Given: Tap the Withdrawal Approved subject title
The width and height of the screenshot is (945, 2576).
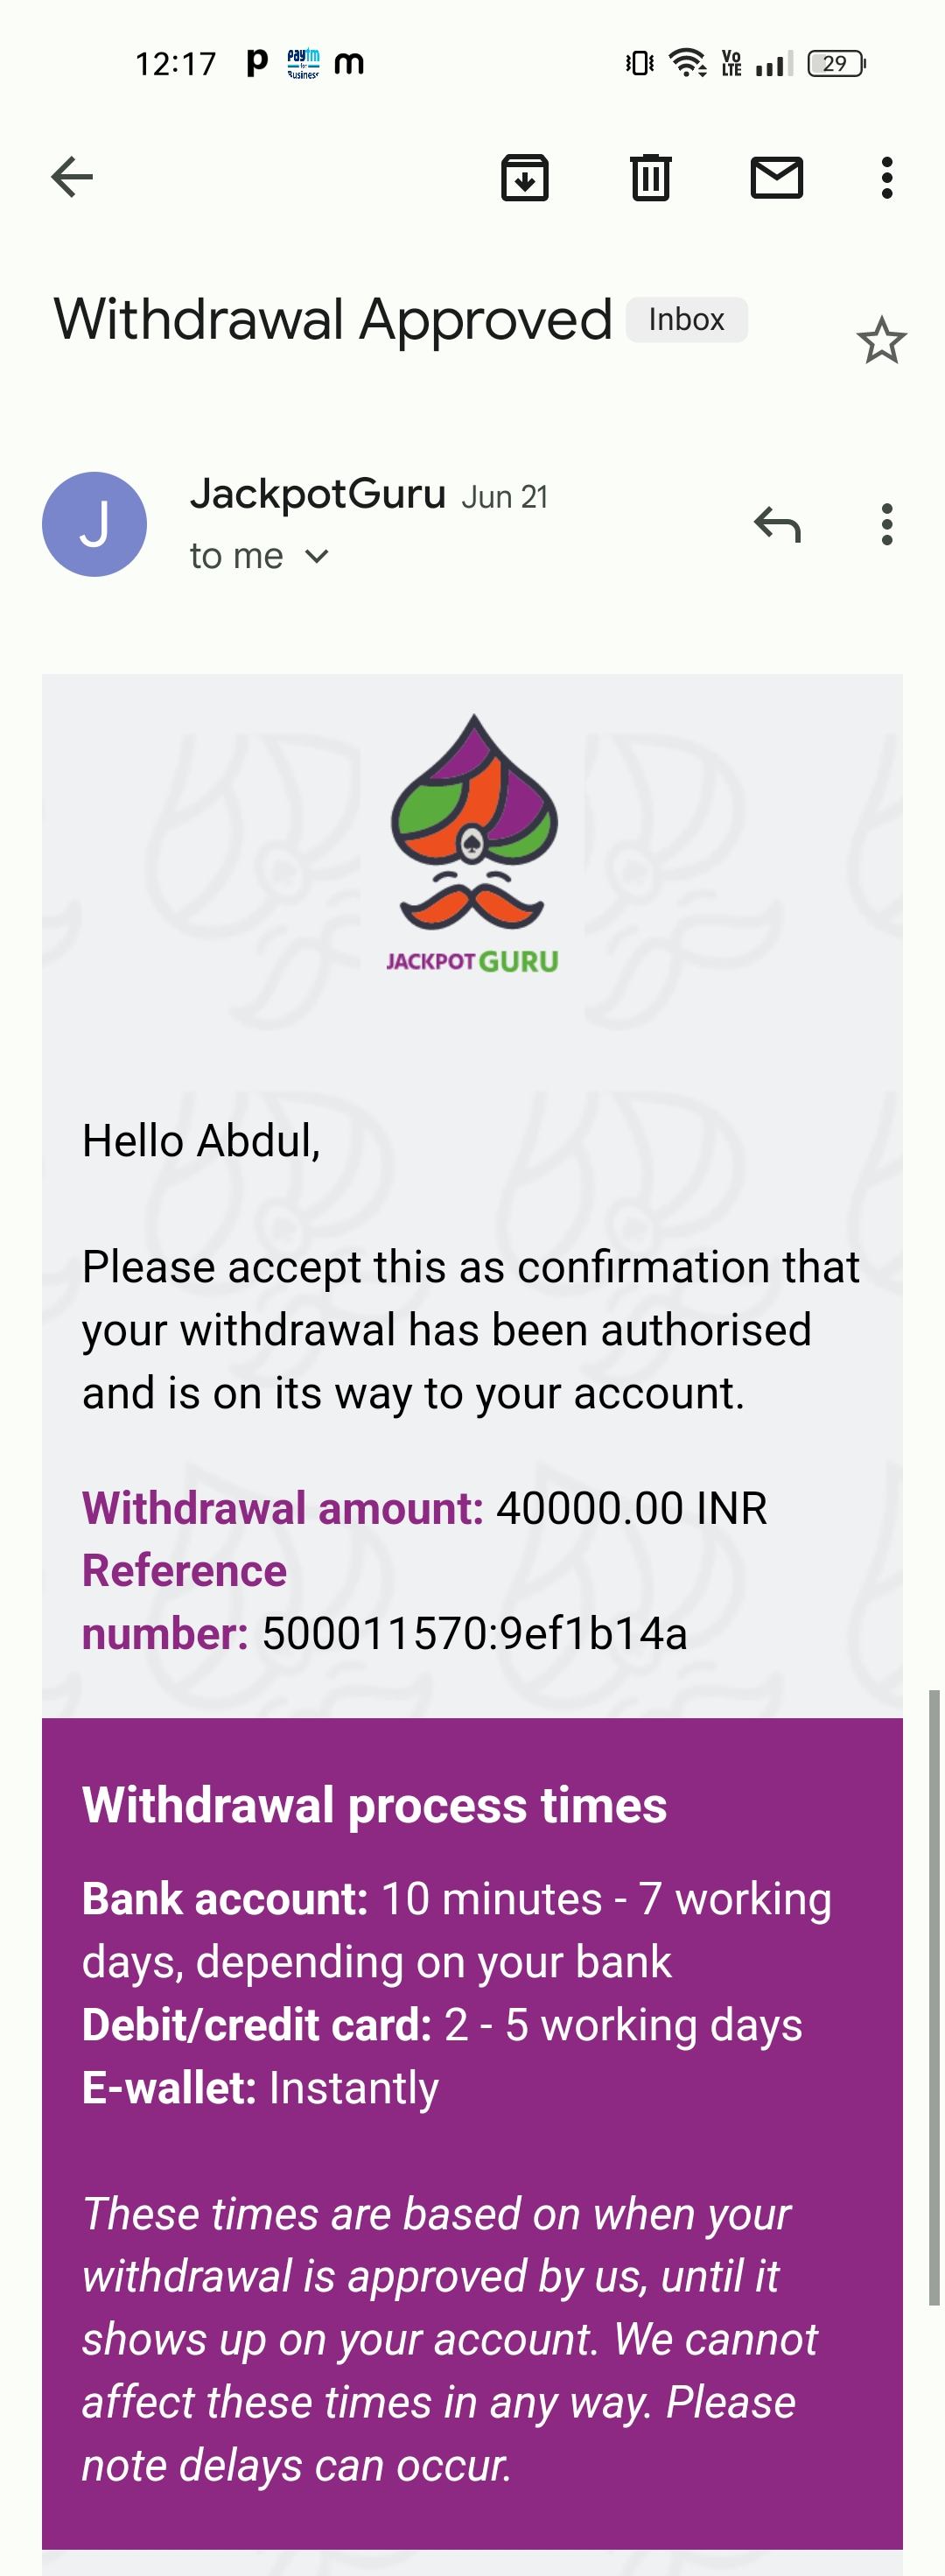Looking at the screenshot, I should pos(332,320).
